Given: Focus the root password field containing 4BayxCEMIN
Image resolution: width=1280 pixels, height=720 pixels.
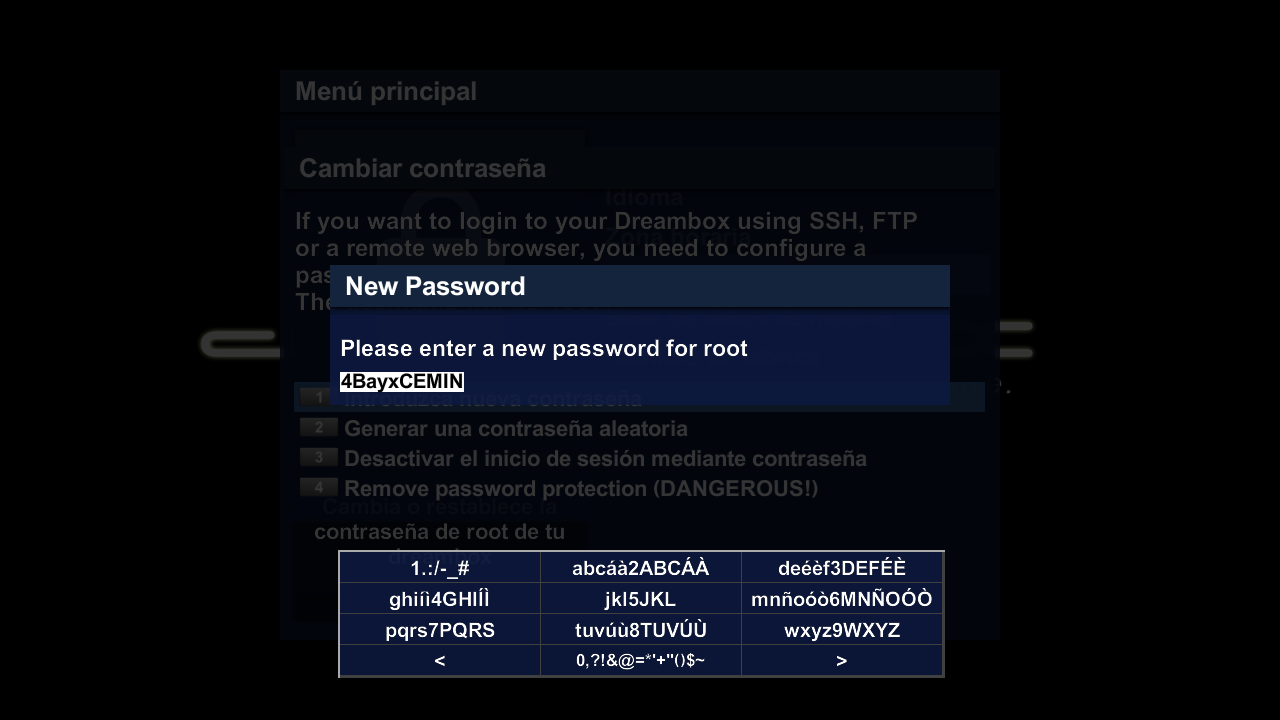Looking at the screenshot, I should (402, 381).
